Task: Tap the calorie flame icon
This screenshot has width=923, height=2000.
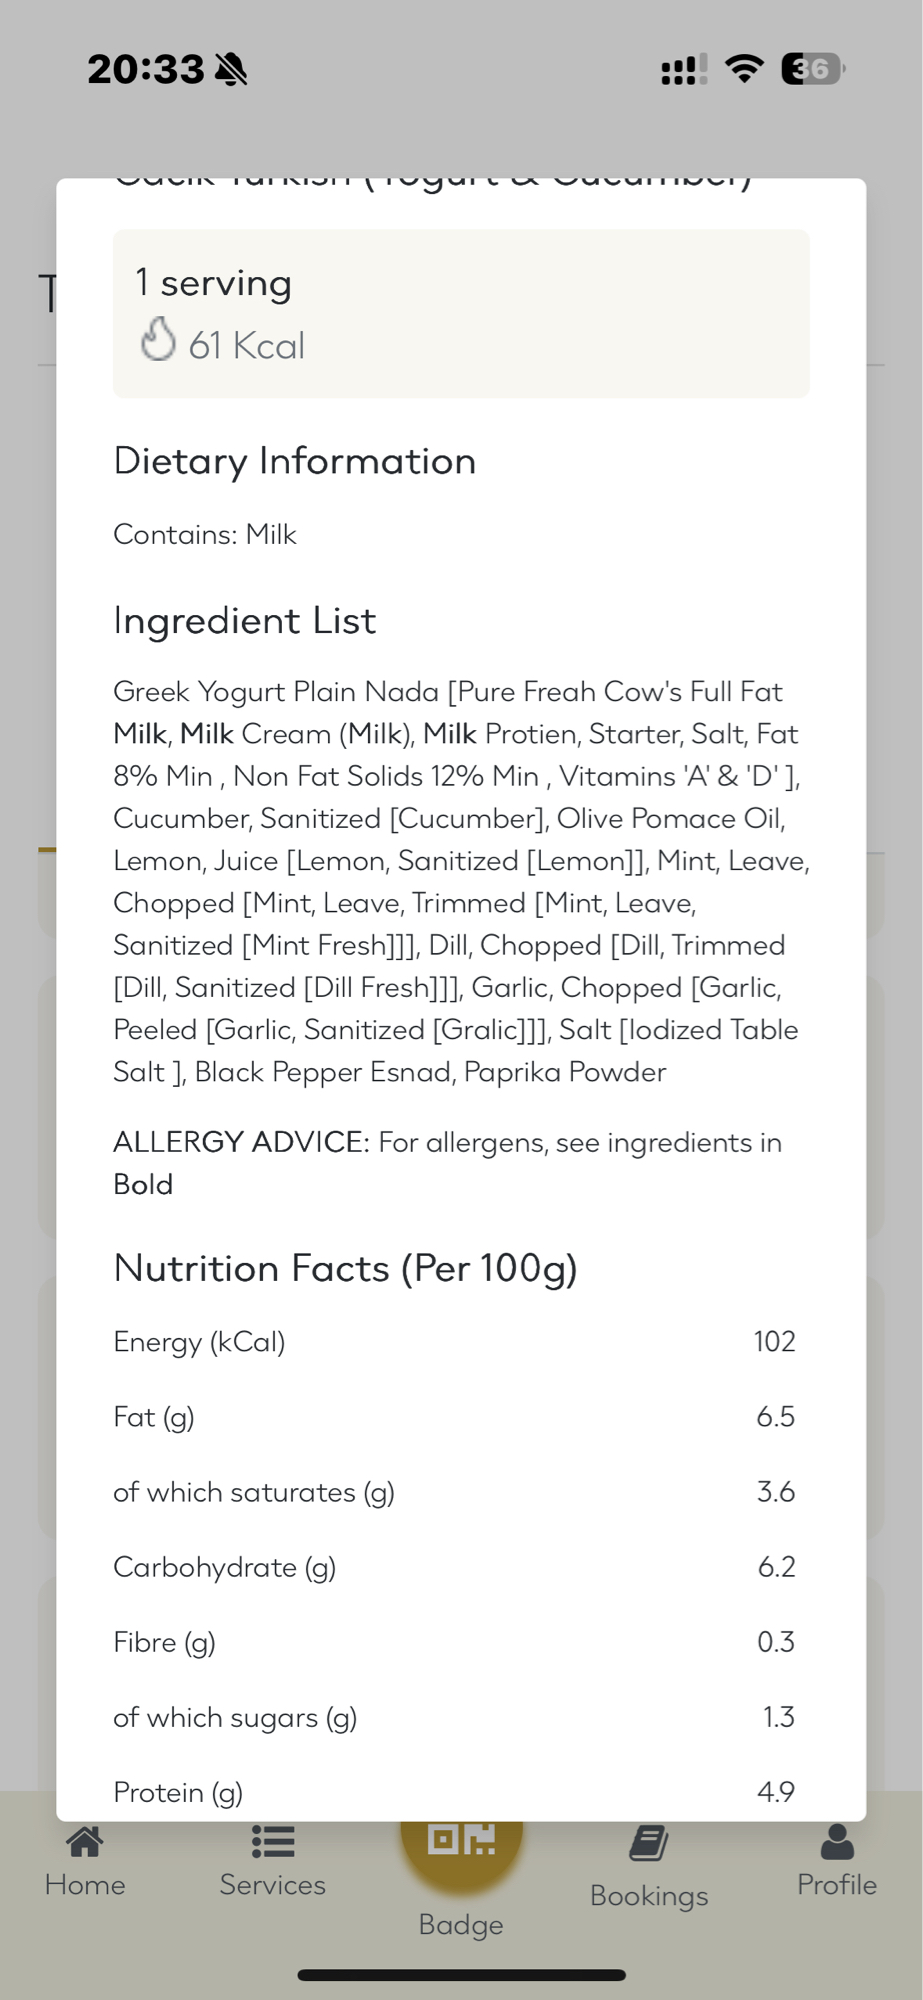Action: pyautogui.click(x=158, y=339)
